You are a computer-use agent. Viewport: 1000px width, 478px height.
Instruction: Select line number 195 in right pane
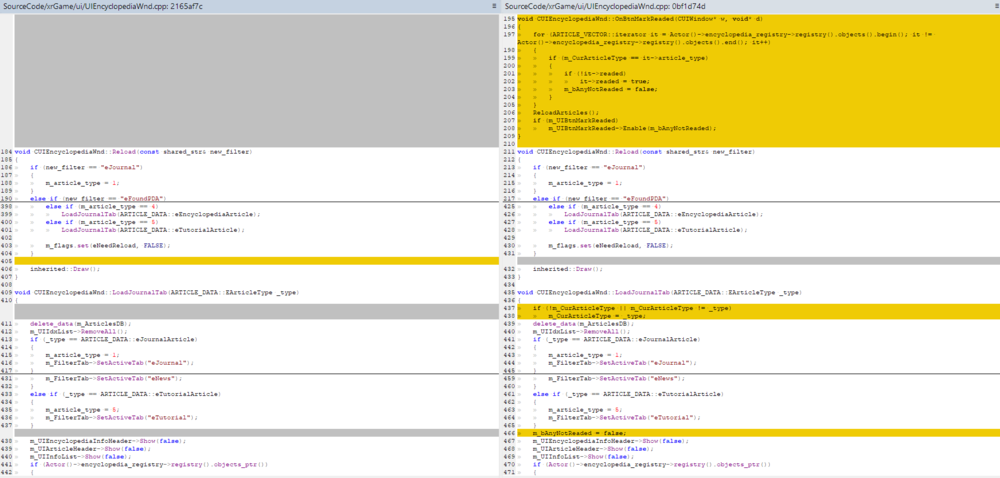click(509, 19)
